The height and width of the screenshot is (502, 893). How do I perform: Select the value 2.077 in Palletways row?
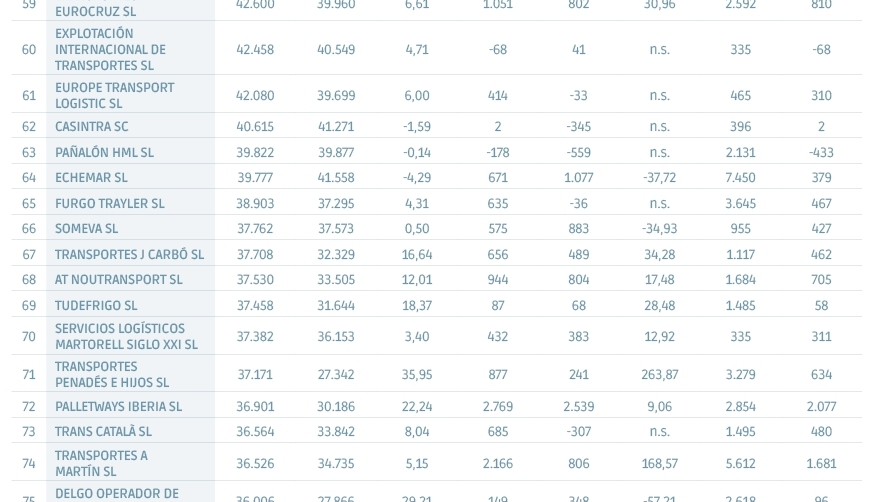(x=821, y=407)
